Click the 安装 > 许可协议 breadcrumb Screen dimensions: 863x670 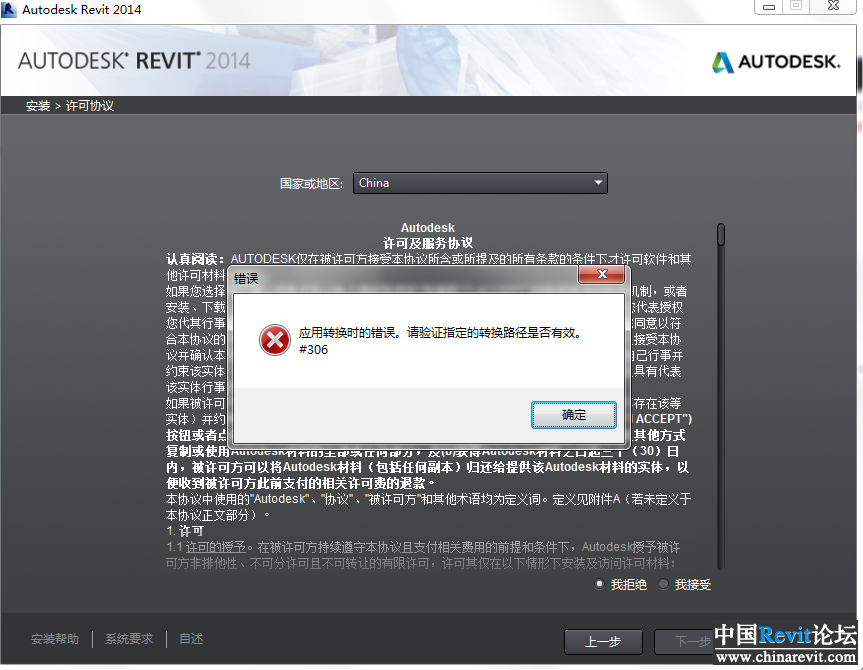(x=70, y=106)
